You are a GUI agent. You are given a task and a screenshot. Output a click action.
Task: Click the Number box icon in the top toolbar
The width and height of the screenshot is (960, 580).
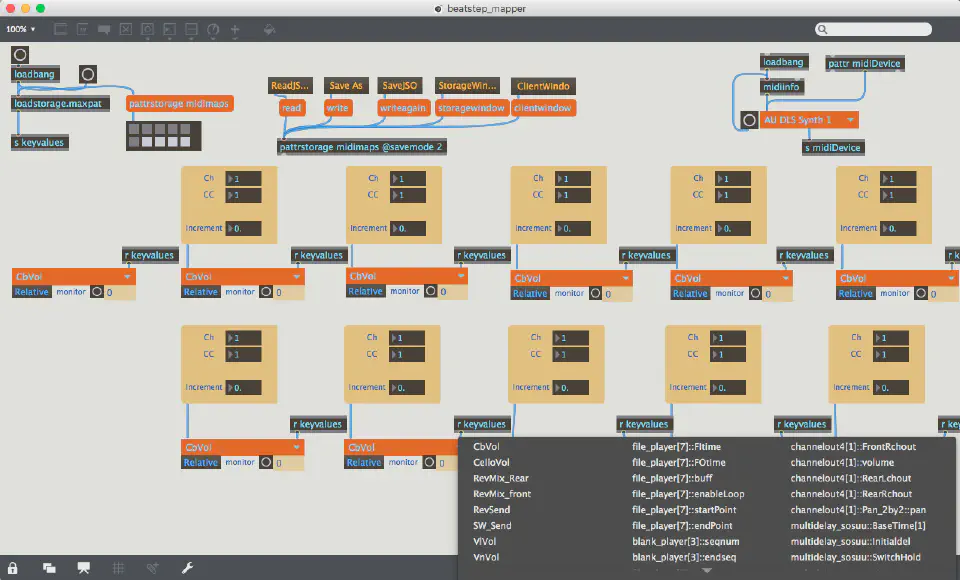click(x=170, y=29)
